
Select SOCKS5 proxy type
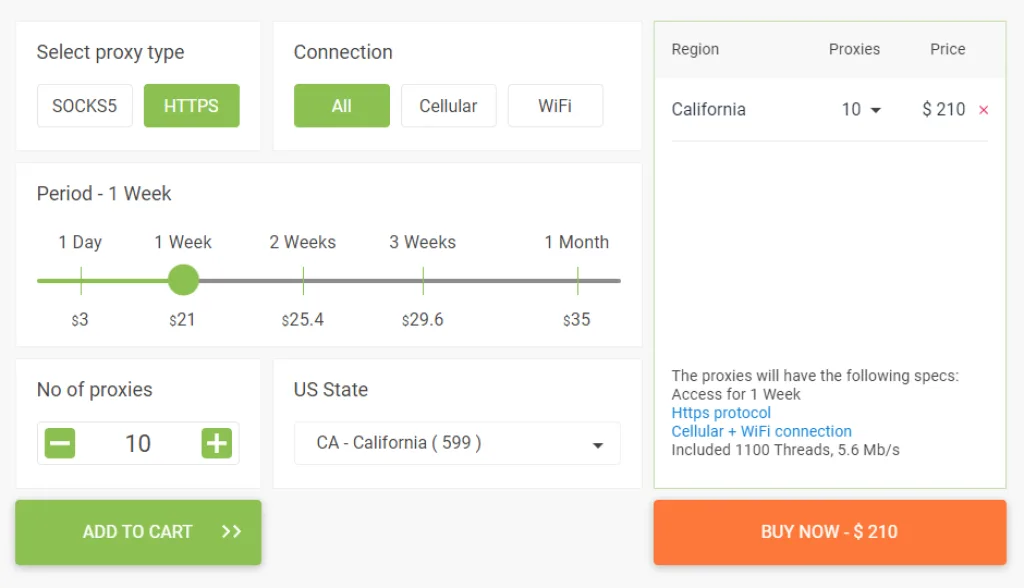point(85,106)
